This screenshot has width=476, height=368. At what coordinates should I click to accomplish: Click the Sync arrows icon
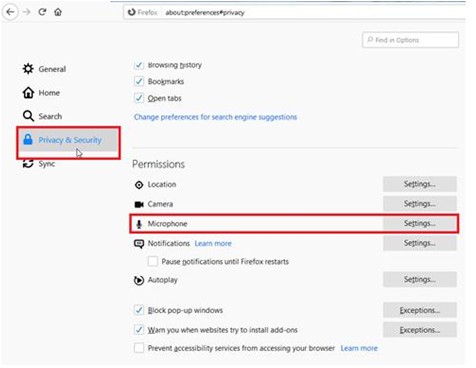pos(28,164)
